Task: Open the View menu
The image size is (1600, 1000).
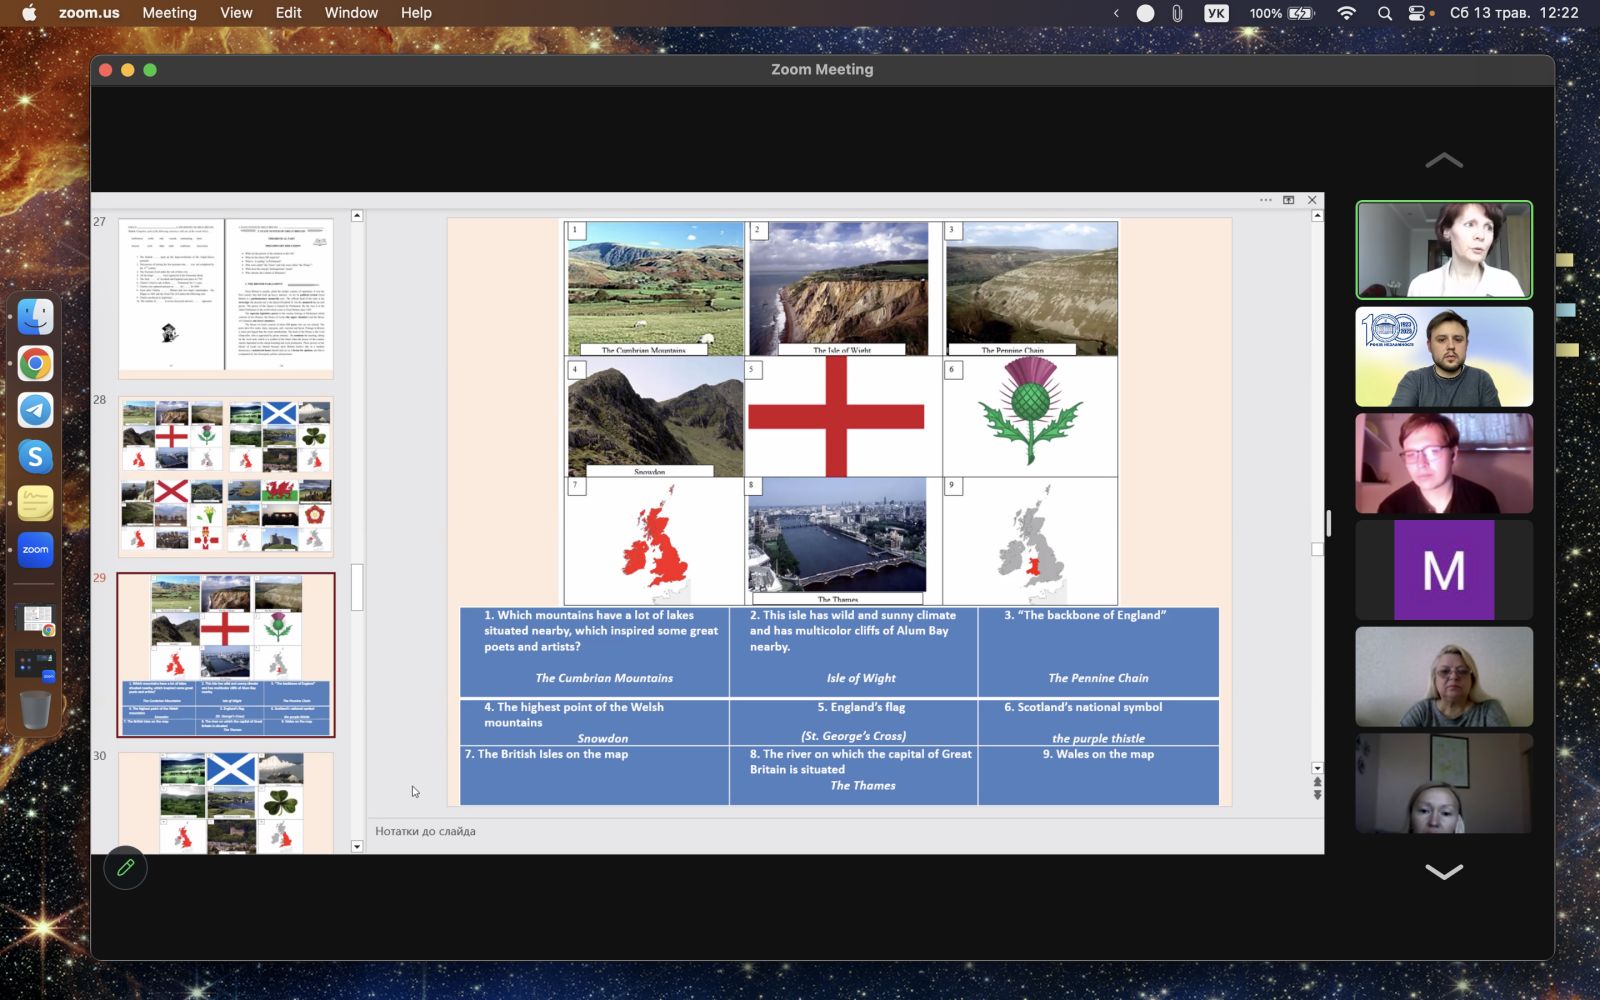Action: point(236,13)
